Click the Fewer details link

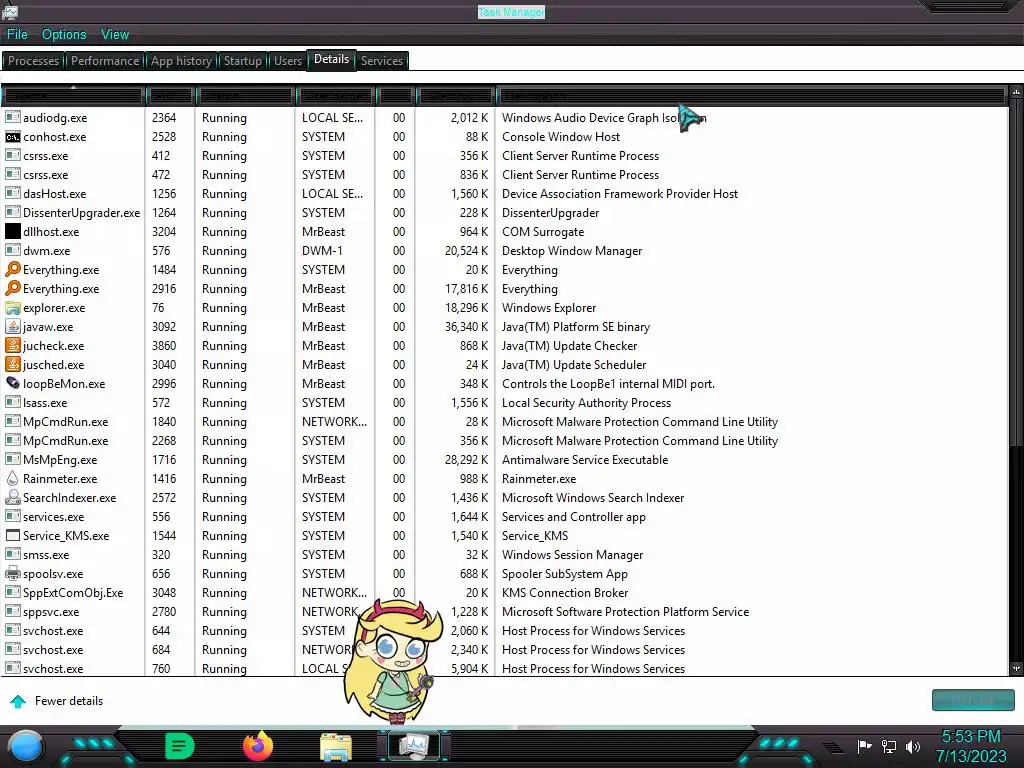(69, 701)
